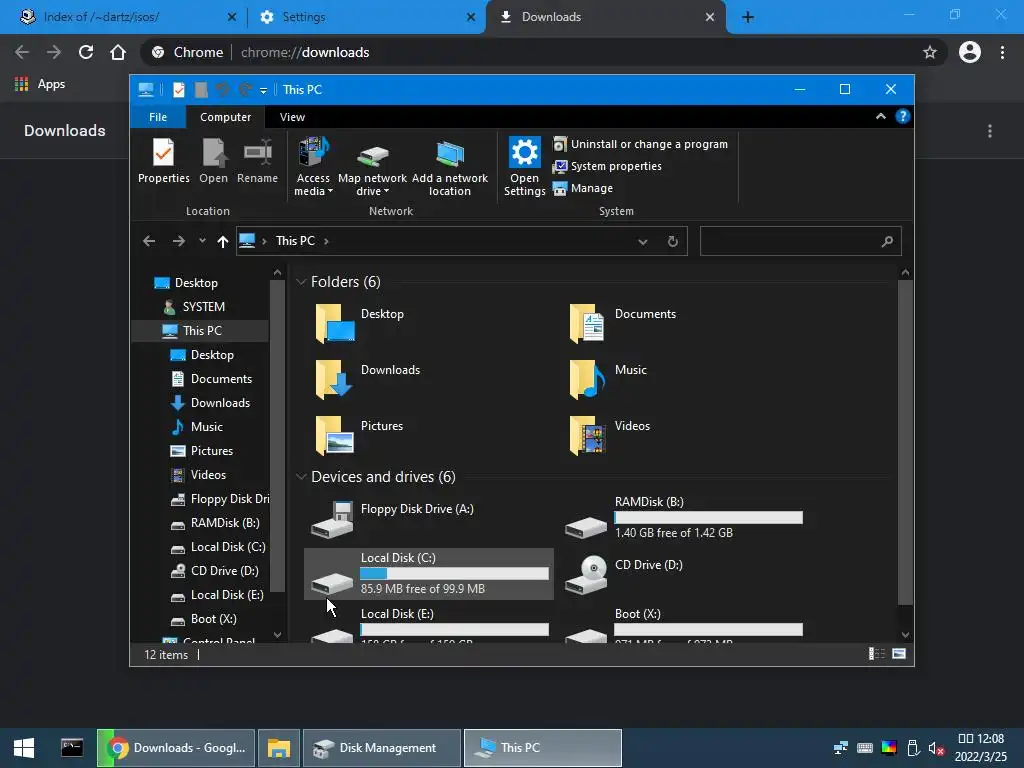Open the Windows Start menu
Viewport: 1024px width, 768px height.
[24, 748]
